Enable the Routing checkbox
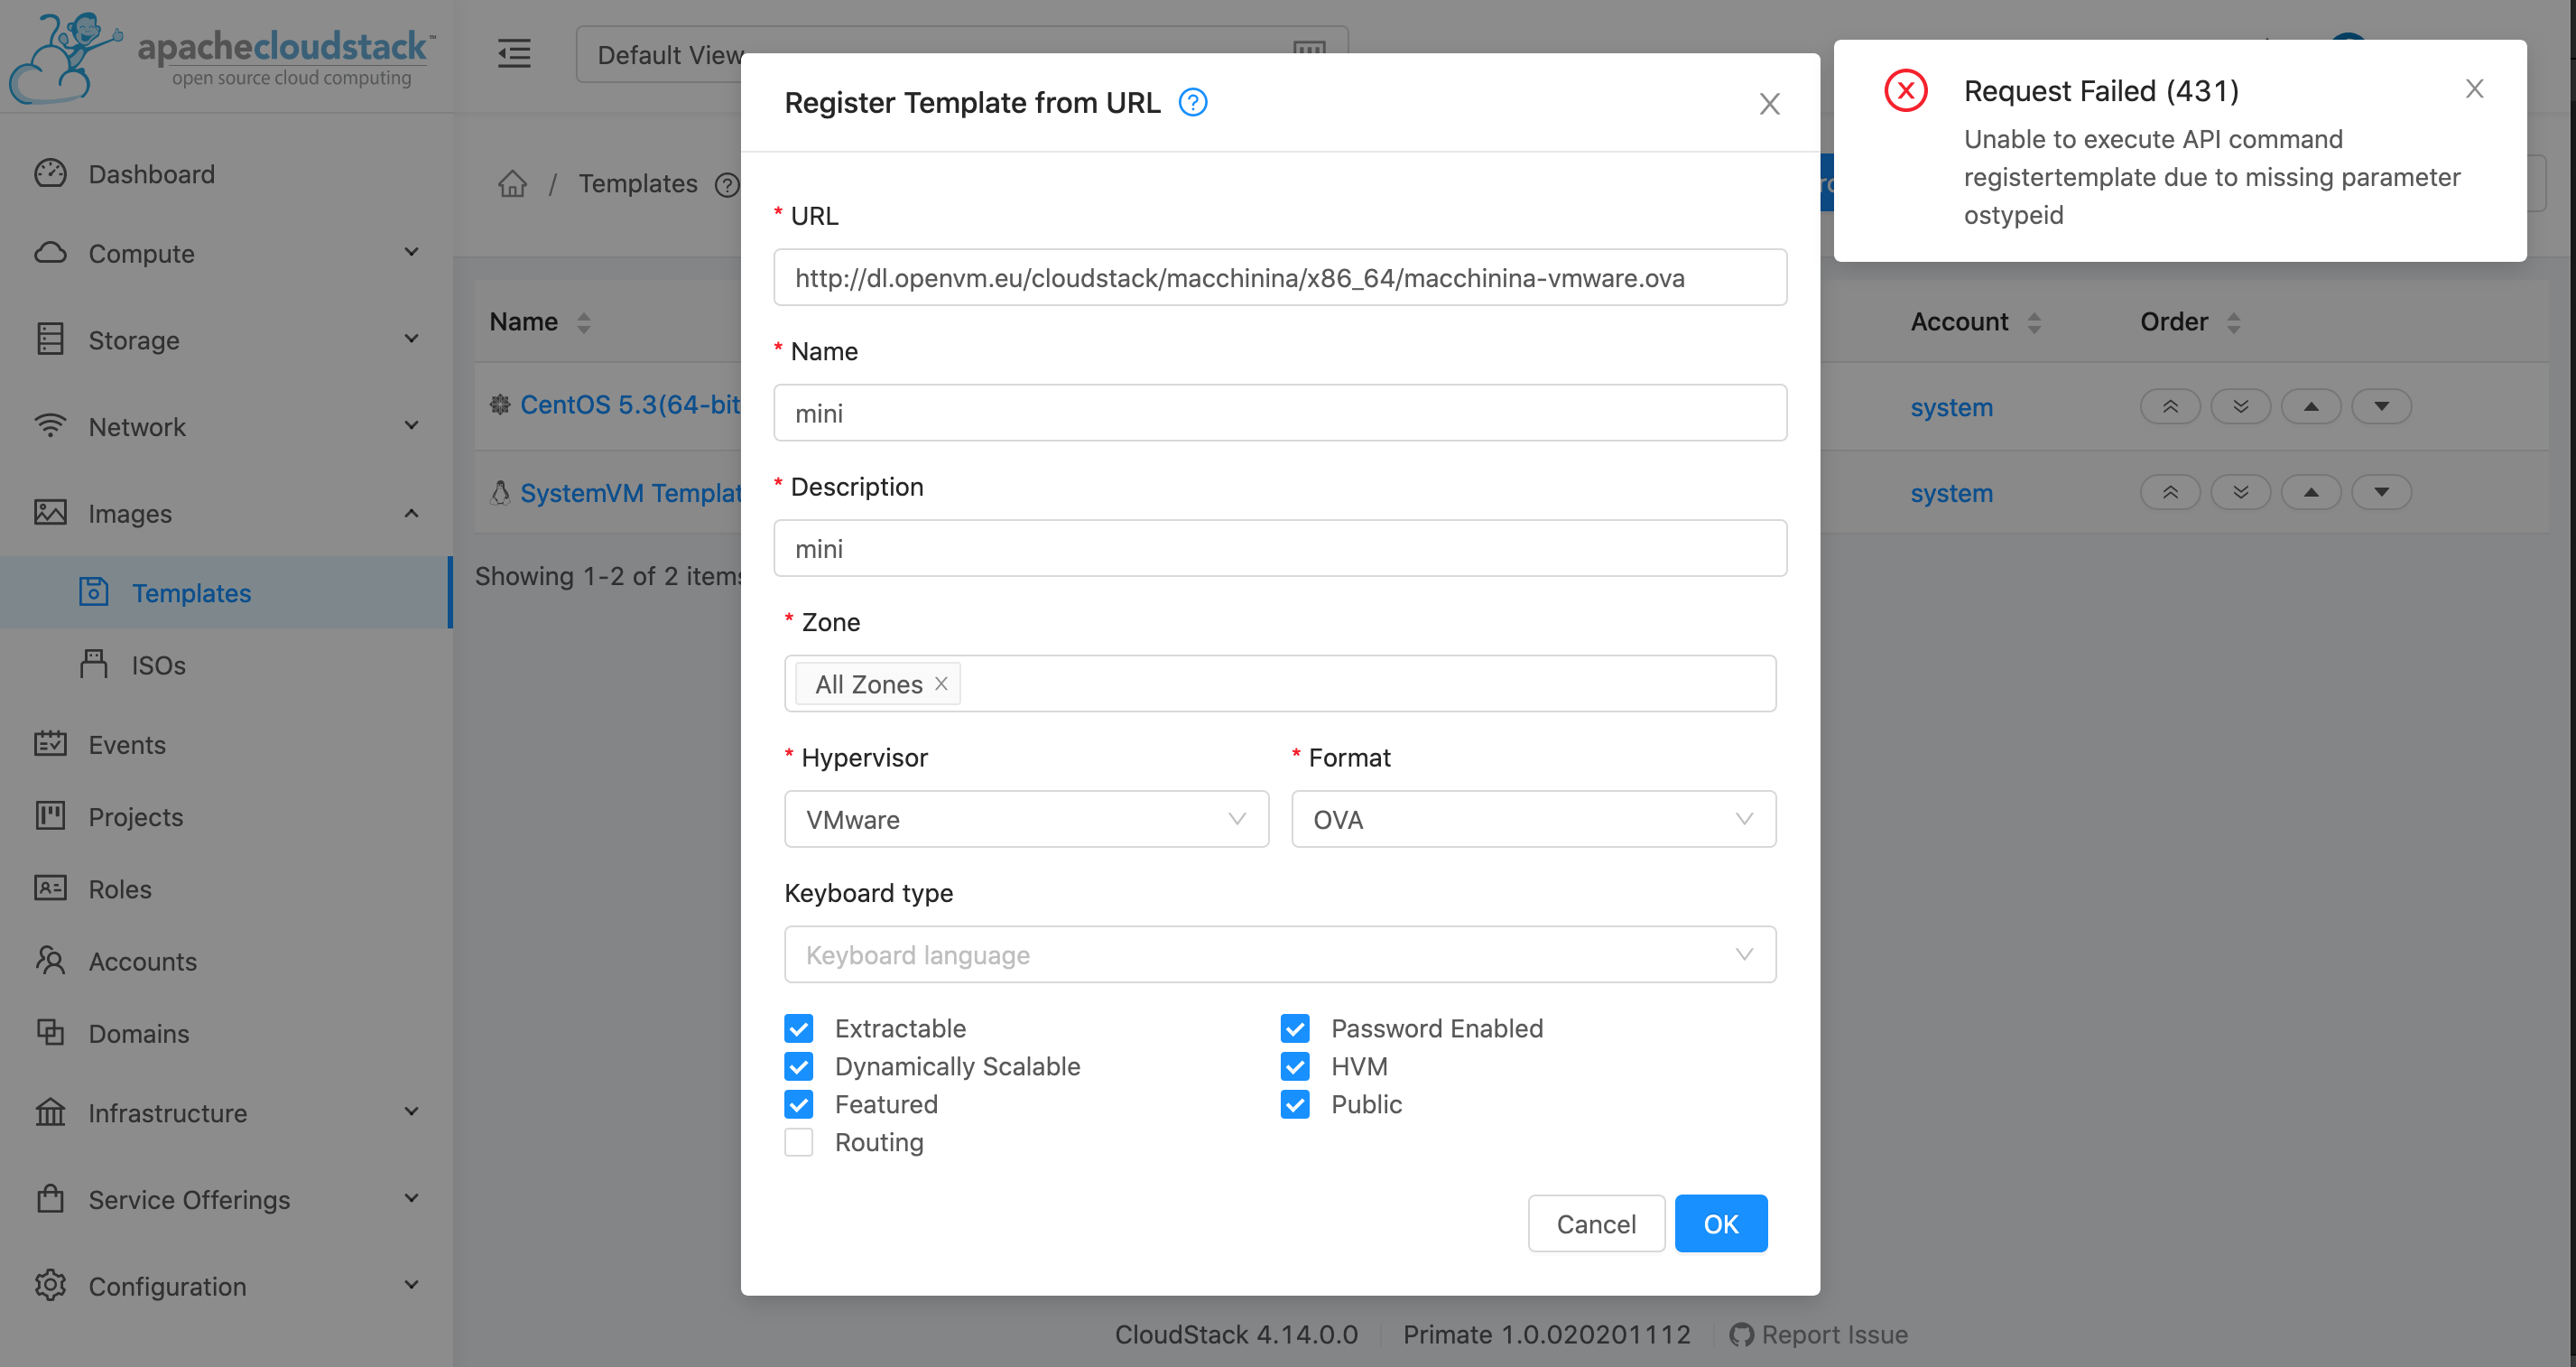 point(798,1142)
